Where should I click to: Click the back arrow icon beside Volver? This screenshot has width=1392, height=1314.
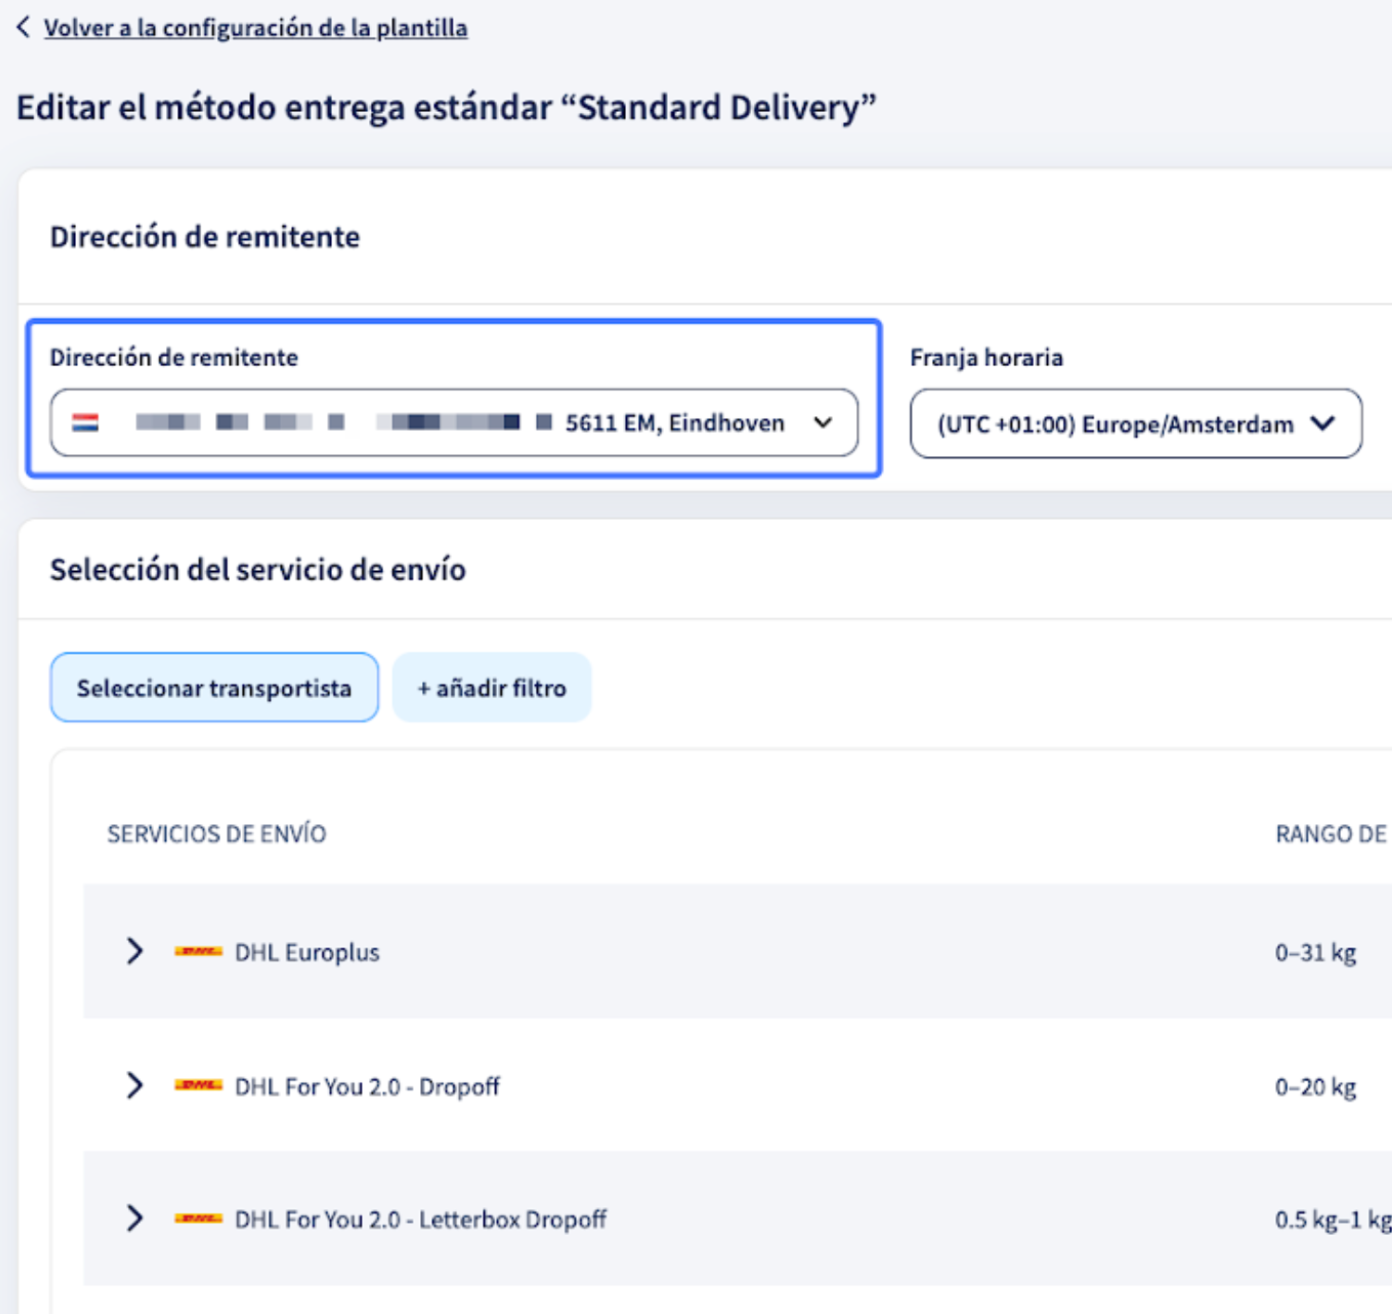[23, 27]
